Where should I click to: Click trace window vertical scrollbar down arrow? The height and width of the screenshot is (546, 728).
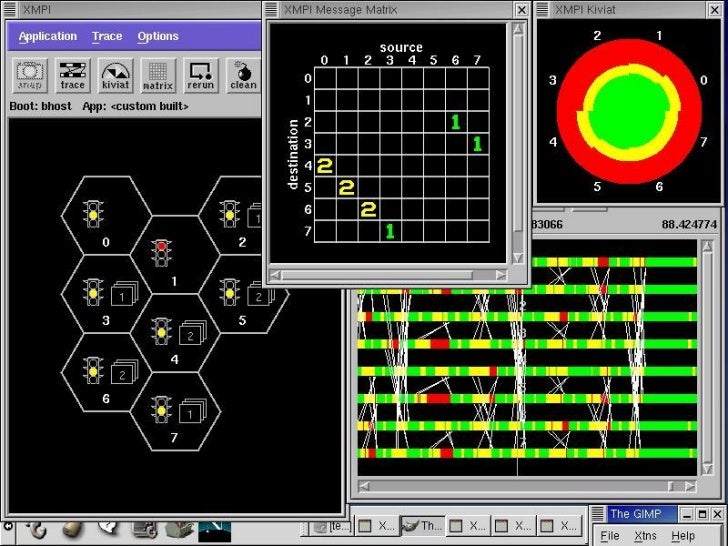coord(707,469)
